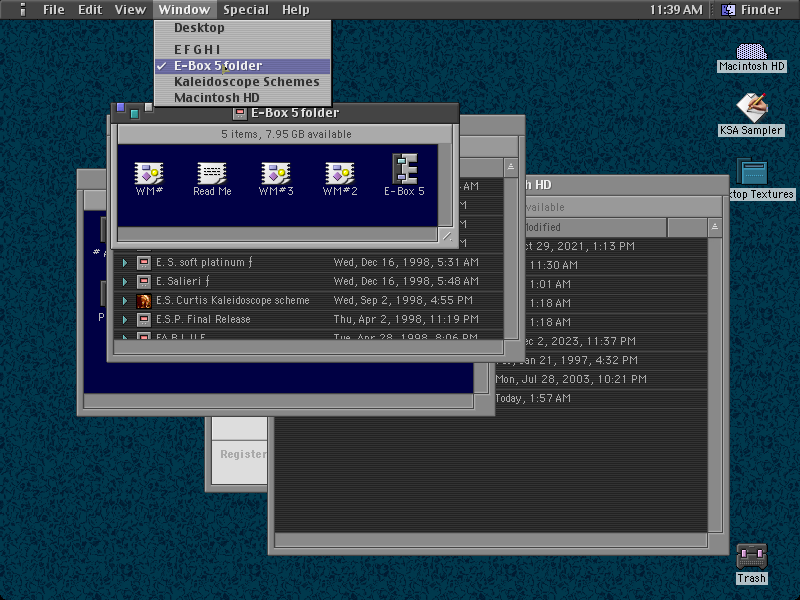Image resolution: width=800 pixels, height=600 pixels.
Task: Click the Macintosh HD desktop drive icon
Action: click(x=752, y=52)
